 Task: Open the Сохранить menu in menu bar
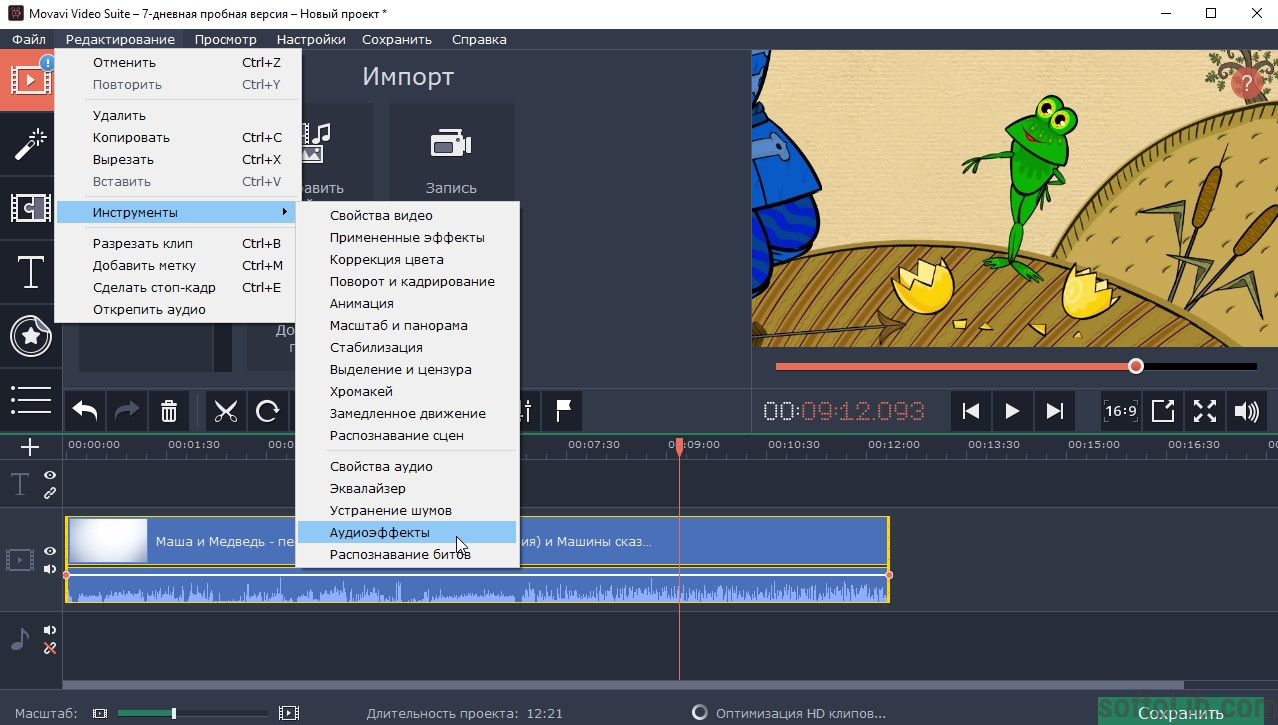[397, 39]
